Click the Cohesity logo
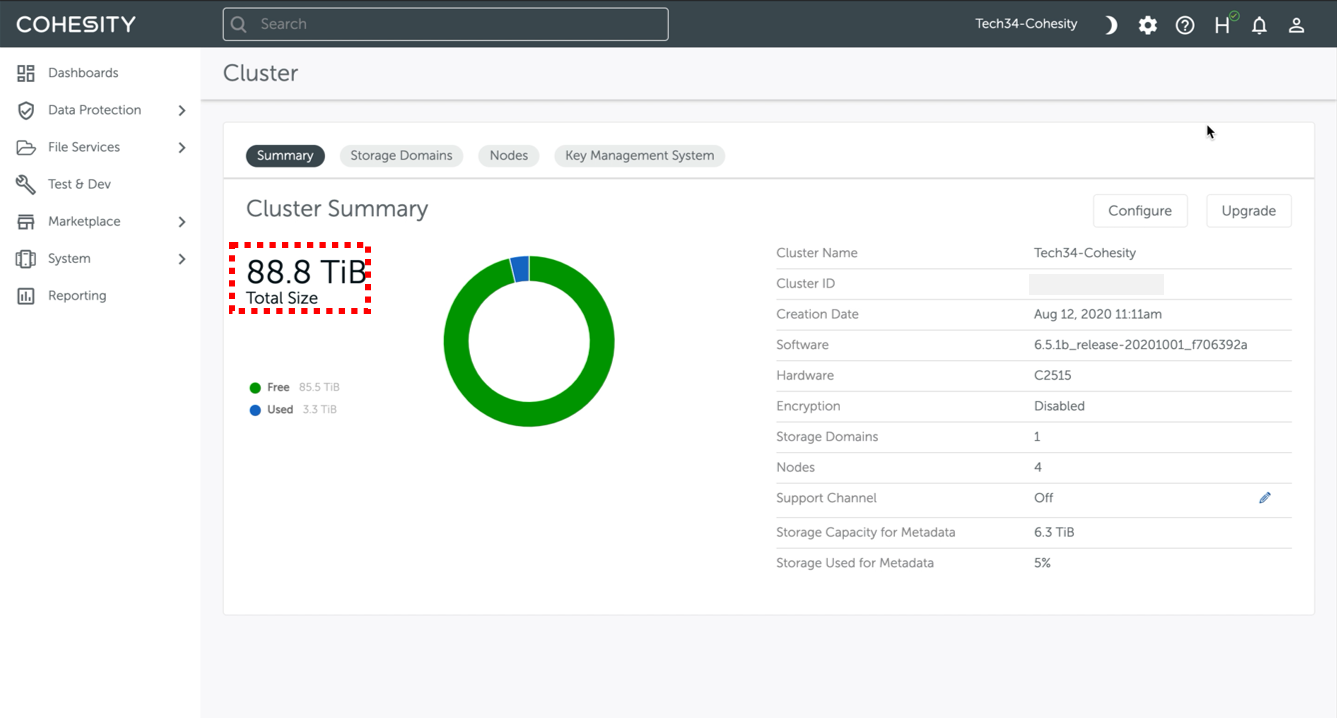Viewport: 1337px width, 718px height. pyautogui.click(x=76, y=24)
